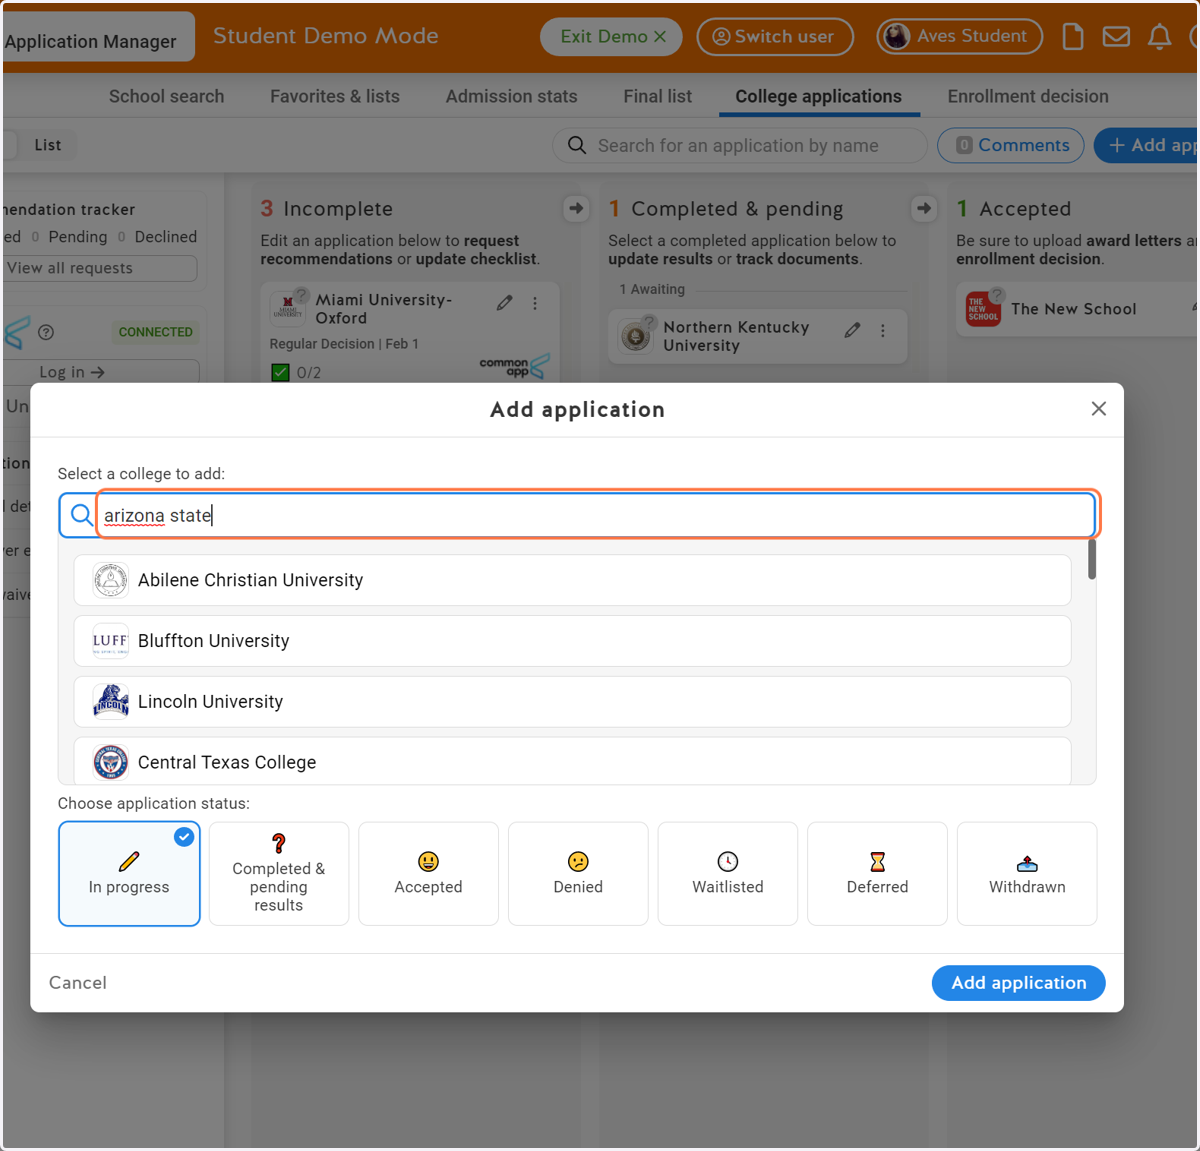Click The New School application name
Viewport: 1200px width, 1151px height.
1073,309
